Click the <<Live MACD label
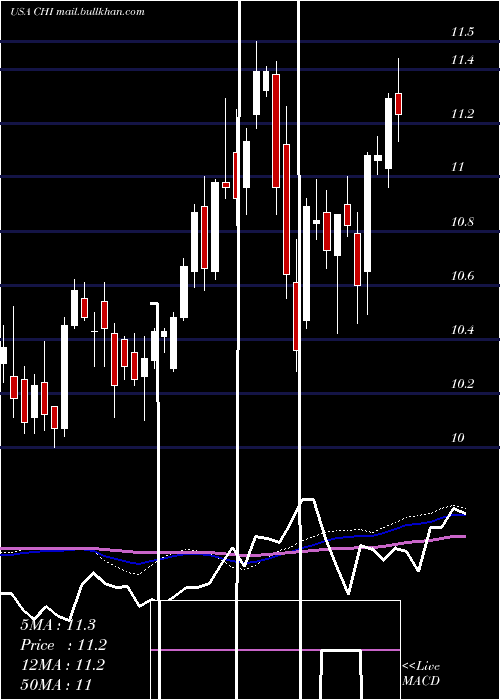The height and width of the screenshot is (700, 500). pos(421,674)
